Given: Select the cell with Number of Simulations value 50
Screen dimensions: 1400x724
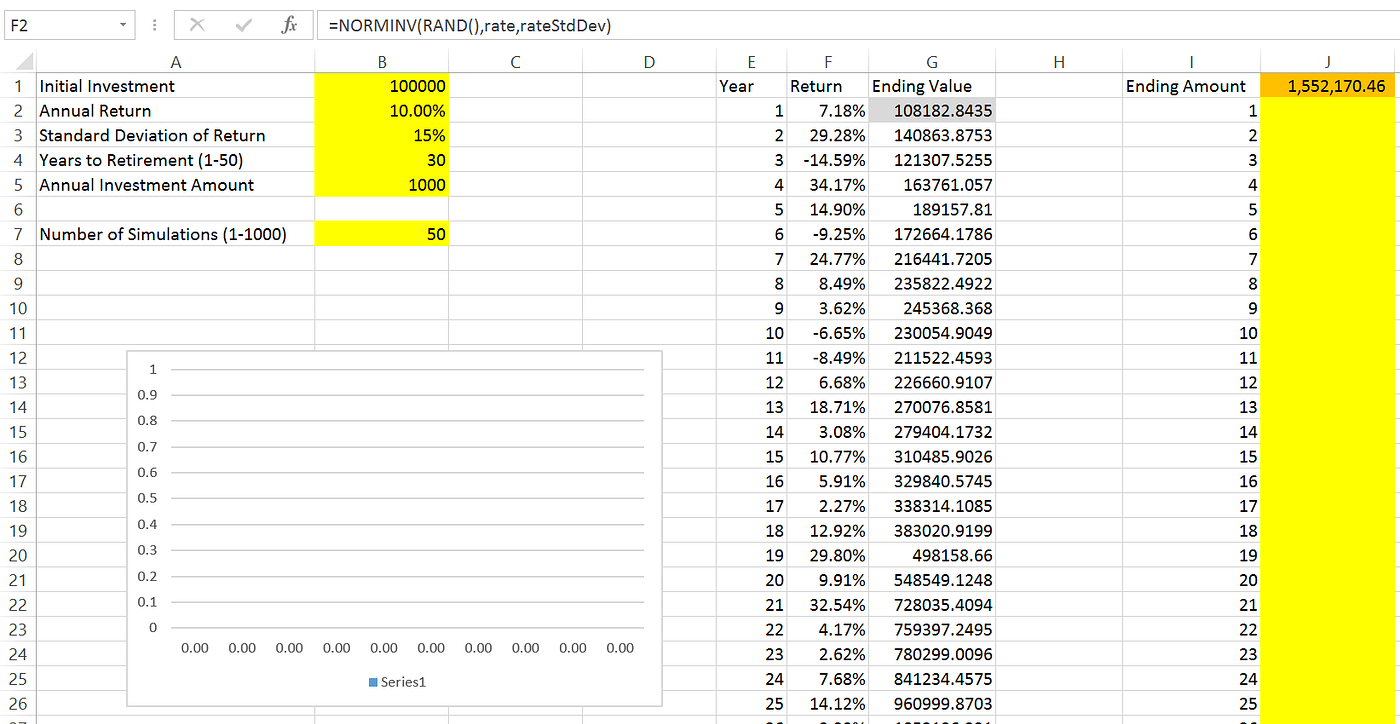Looking at the screenshot, I should click(x=382, y=233).
